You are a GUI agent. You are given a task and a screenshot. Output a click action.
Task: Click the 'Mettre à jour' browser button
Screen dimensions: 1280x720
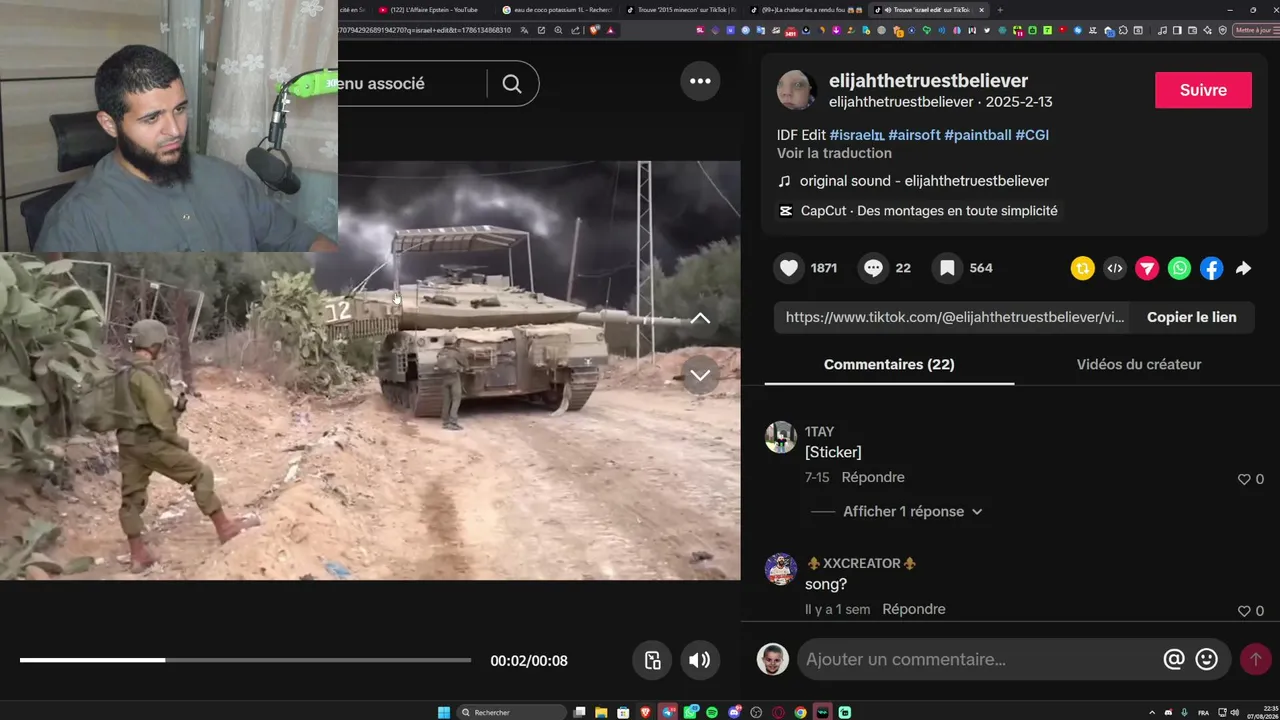pyautogui.click(x=1255, y=30)
